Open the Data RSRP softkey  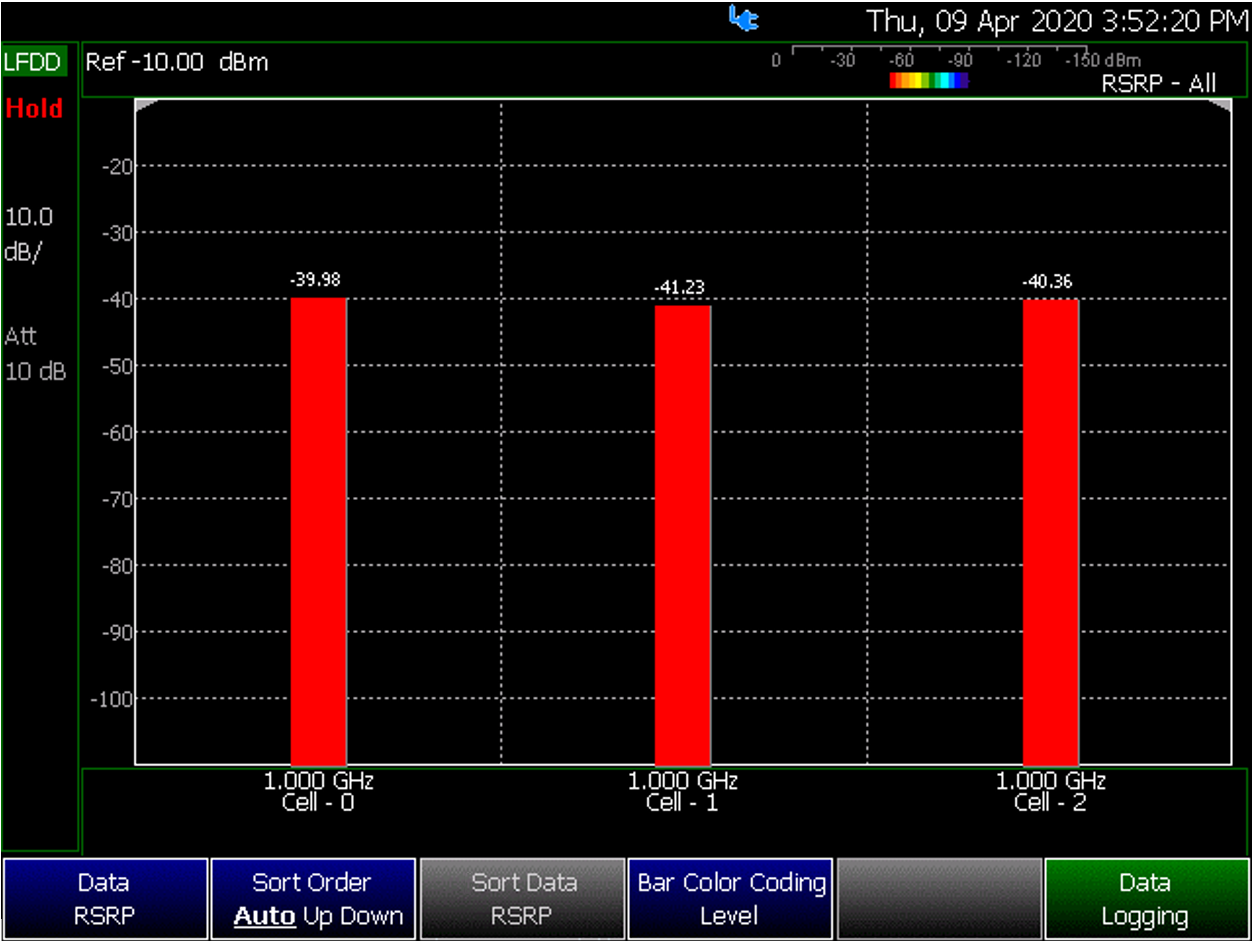[105, 899]
